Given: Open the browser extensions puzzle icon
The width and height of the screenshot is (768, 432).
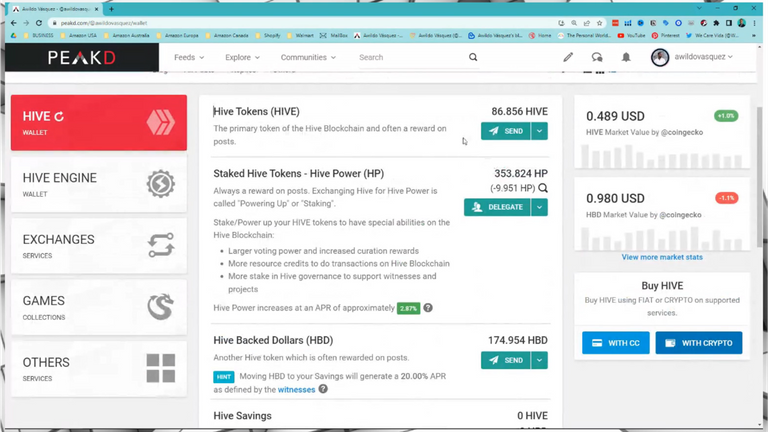Looking at the screenshot, I should (716, 23).
